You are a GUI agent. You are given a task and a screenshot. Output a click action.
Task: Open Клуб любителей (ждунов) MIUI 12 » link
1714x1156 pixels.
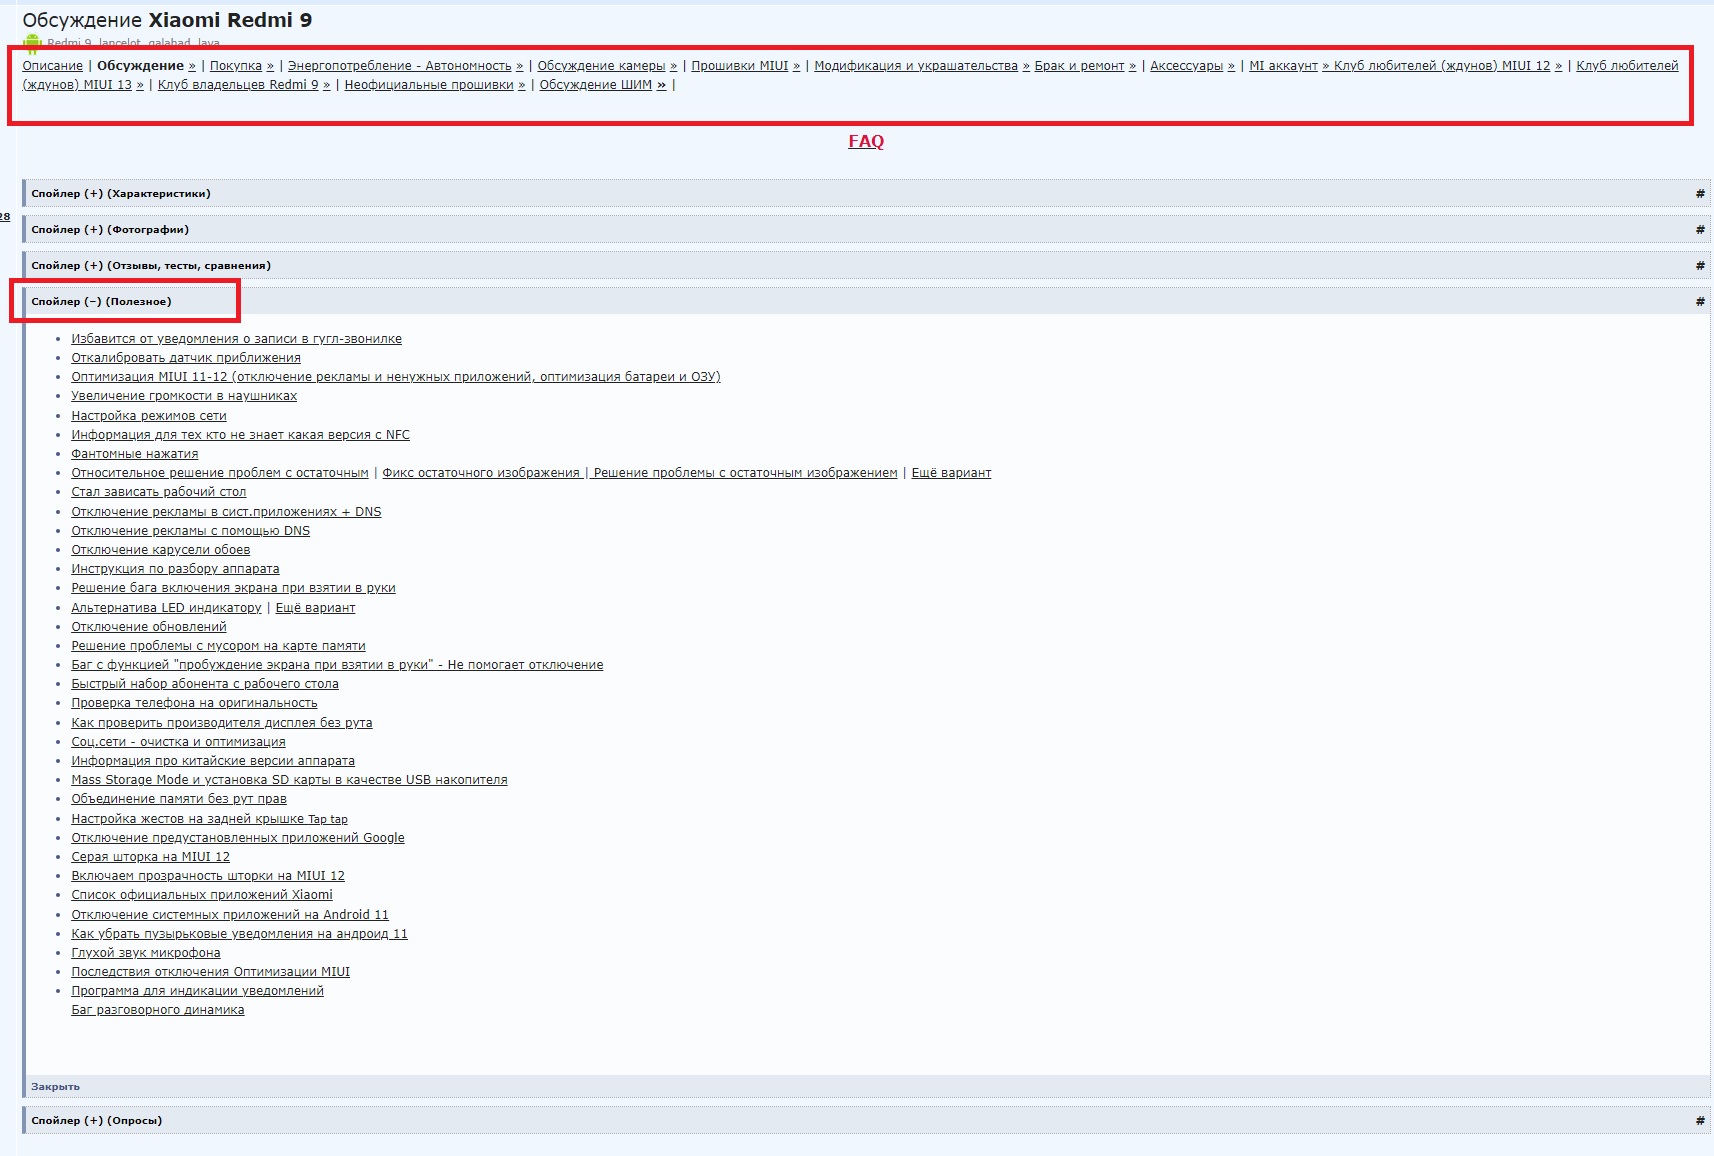point(1448,66)
